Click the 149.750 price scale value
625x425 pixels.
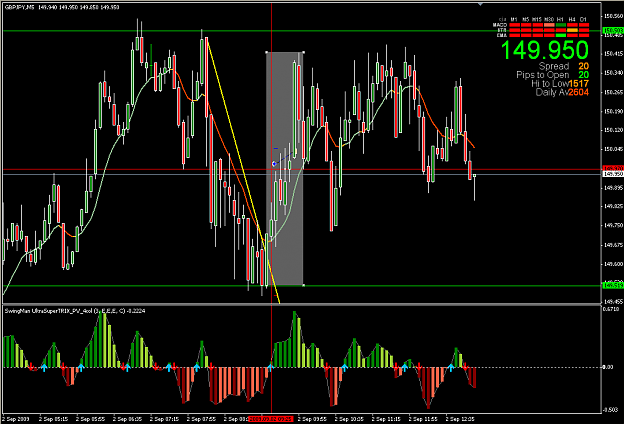click(x=614, y=225)
